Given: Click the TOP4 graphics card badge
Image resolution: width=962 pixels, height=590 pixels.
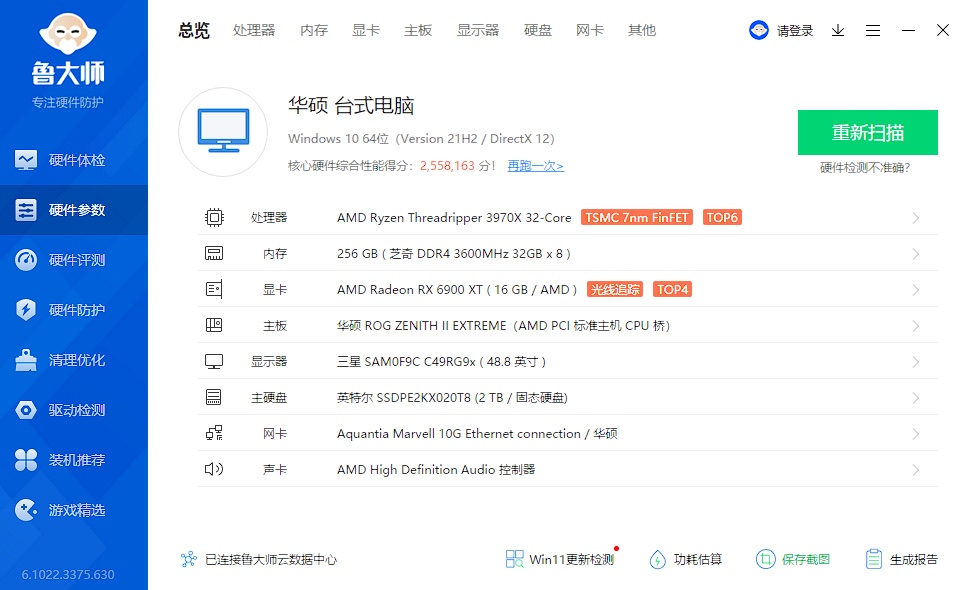Looking at the screenshot, I should coord(672,289).
